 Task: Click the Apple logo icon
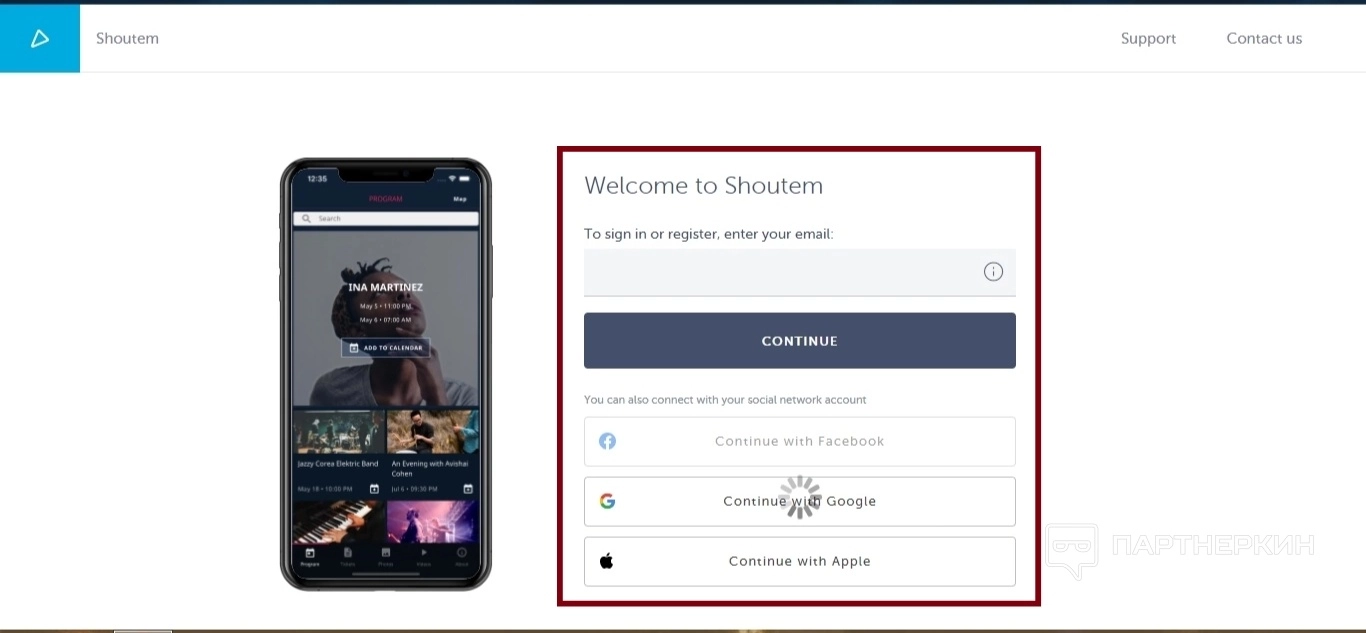point(606,561)
